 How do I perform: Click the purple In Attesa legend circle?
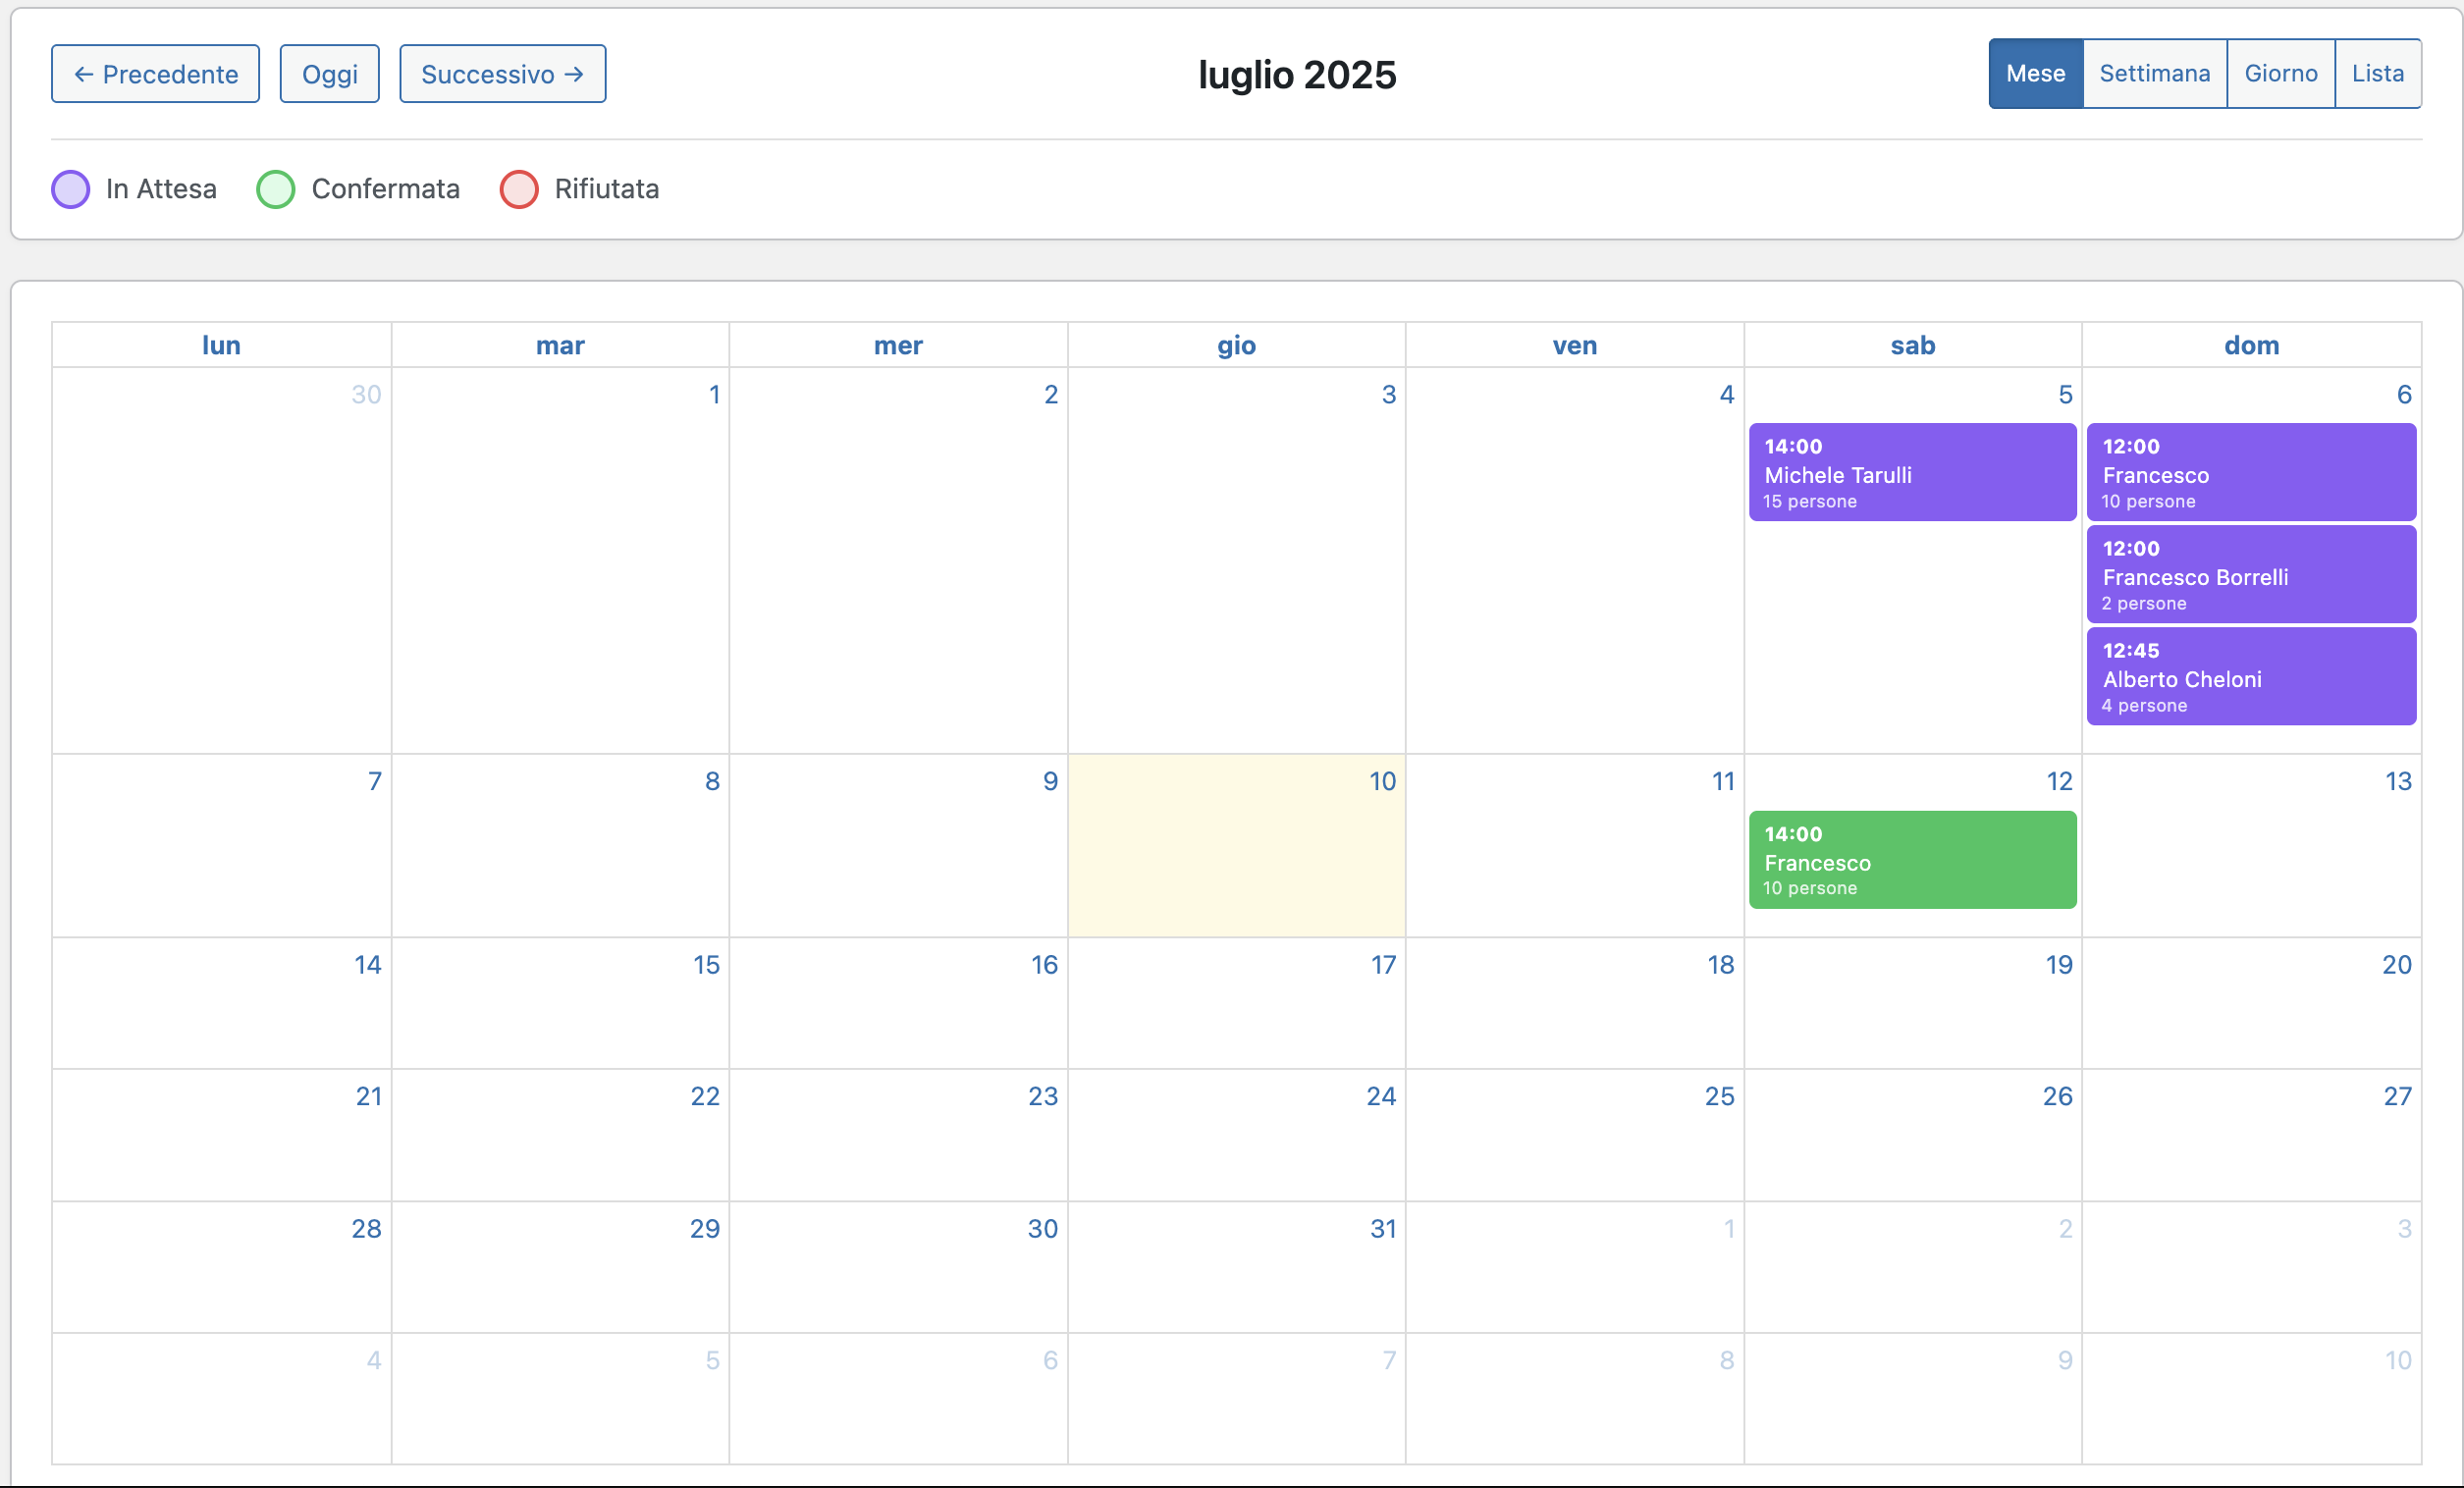(x=70, y=189)
